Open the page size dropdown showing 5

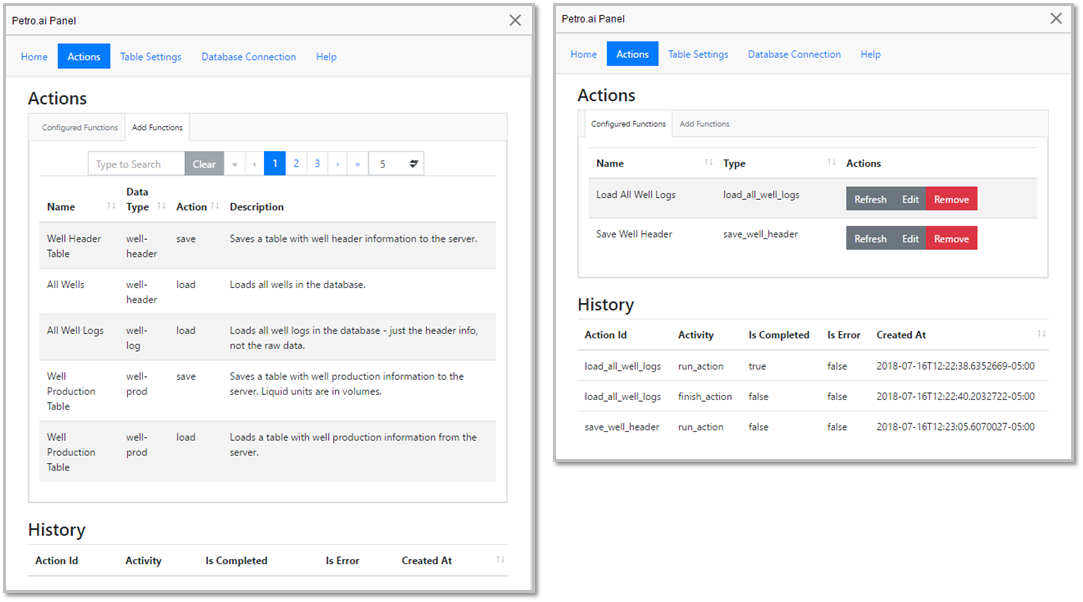point(396,164)
